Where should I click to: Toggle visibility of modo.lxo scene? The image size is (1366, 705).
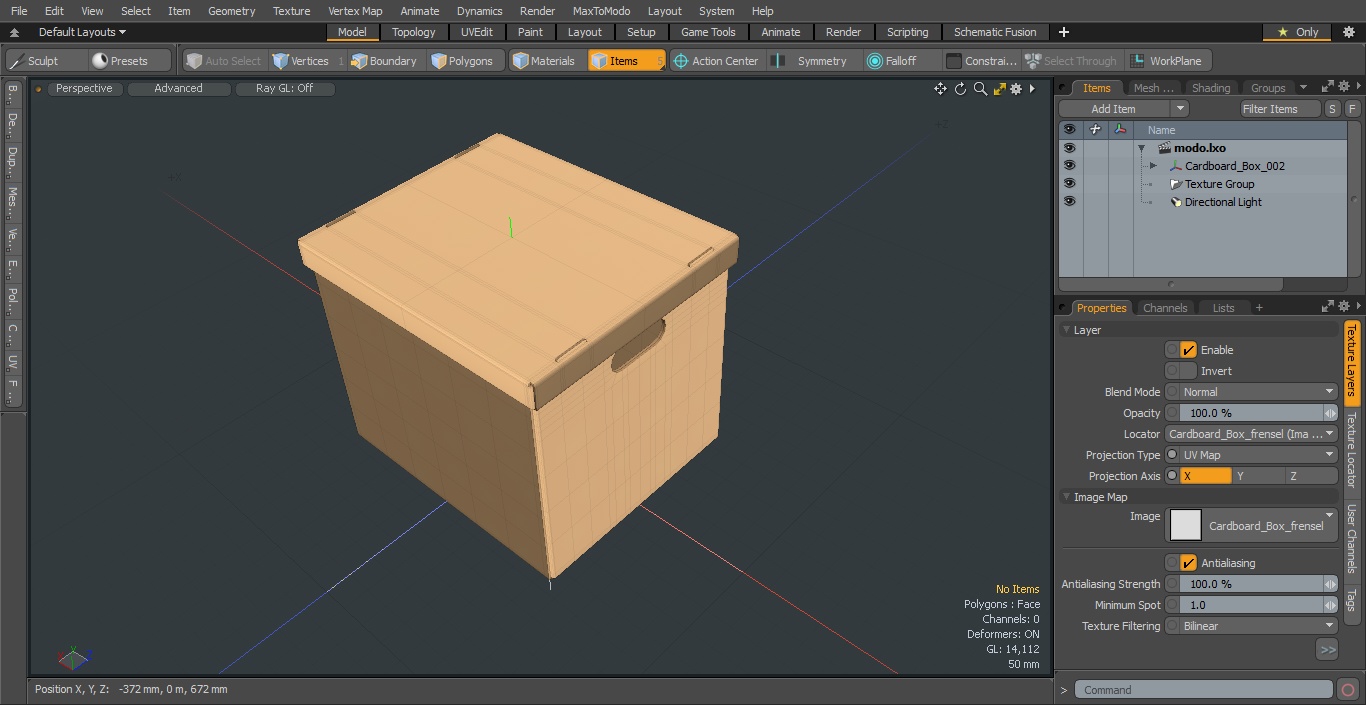(x=1069, y=148)
